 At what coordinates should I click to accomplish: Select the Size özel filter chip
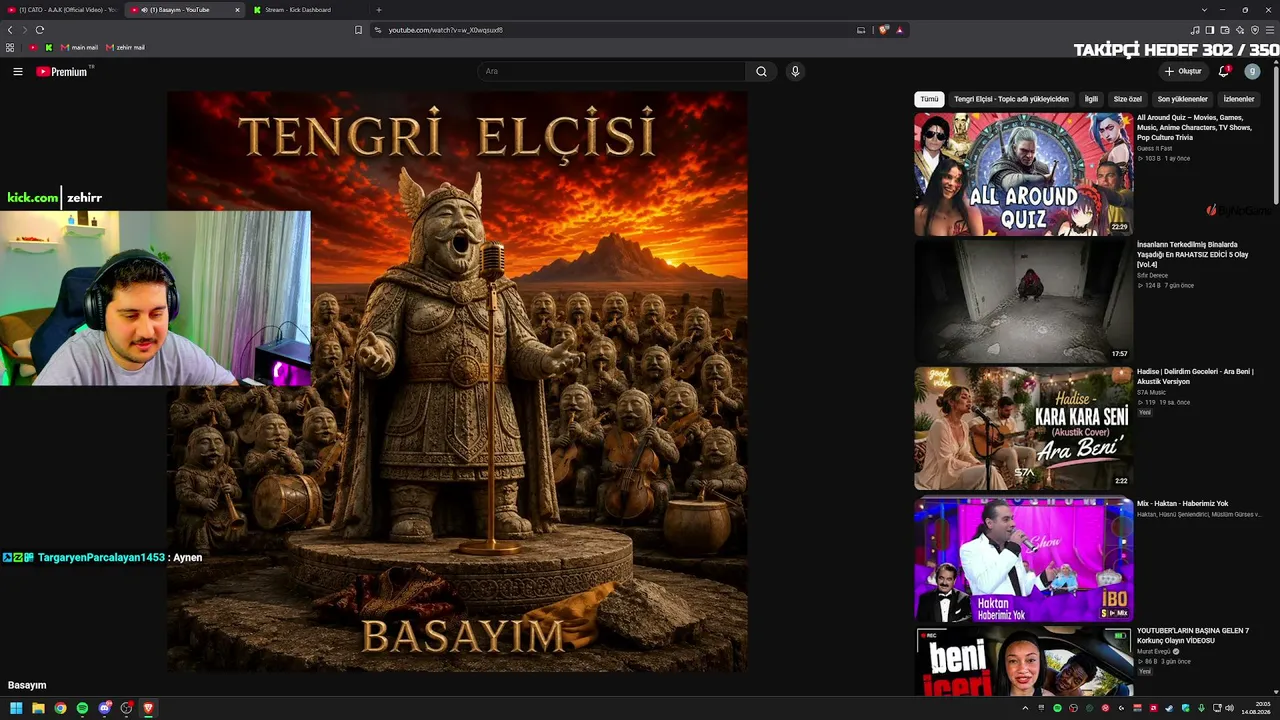coord(1128,99)
